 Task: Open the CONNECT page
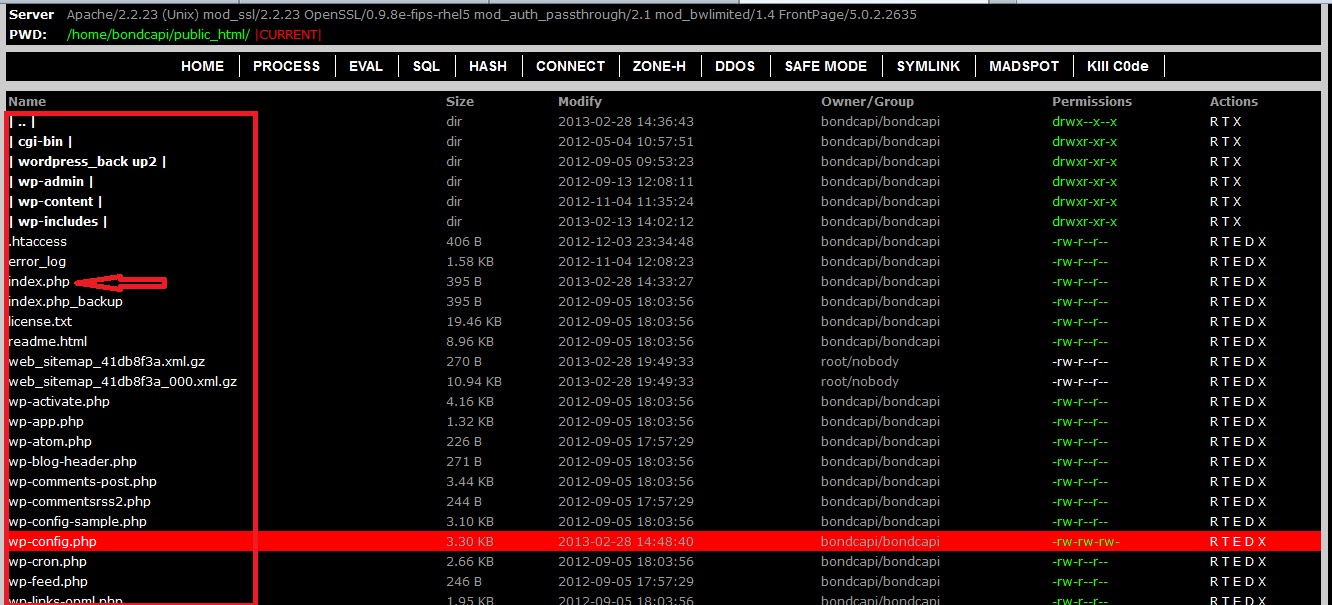click(x=570, y=66)
